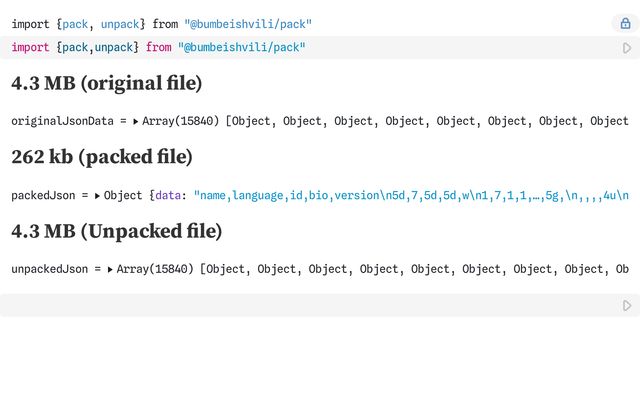Viewport: 640px width, 400px height.
Task: Expand the packedJson object triangle
Action: click(97, 196)
